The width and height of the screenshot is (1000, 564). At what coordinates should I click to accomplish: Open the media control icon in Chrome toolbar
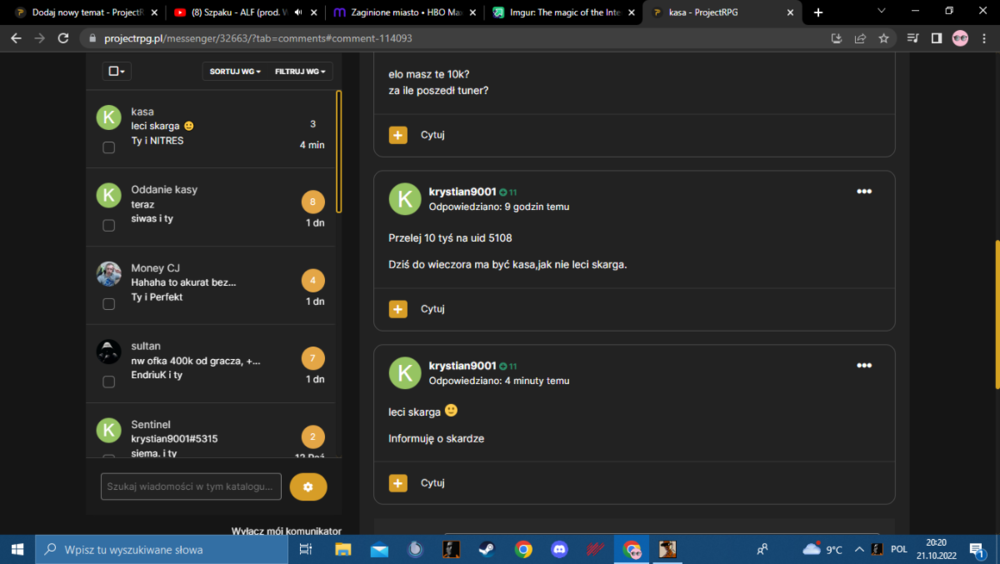coord(913,38)
